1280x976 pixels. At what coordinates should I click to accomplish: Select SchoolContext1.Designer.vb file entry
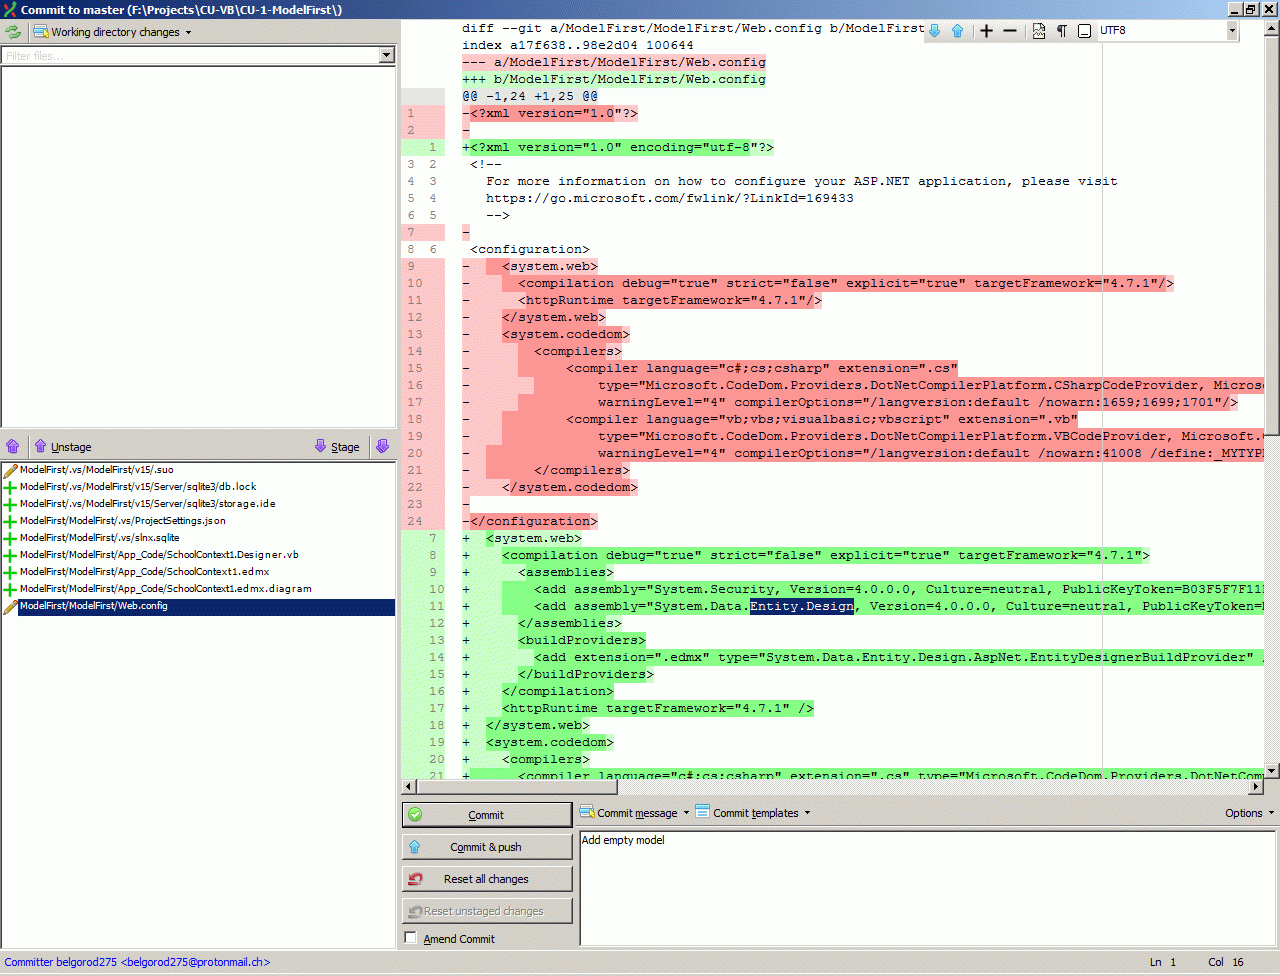point(159,555)
